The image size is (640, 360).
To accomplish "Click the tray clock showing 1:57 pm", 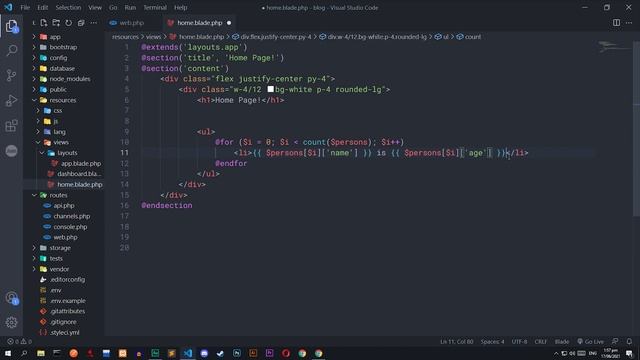I will [611, 353].
